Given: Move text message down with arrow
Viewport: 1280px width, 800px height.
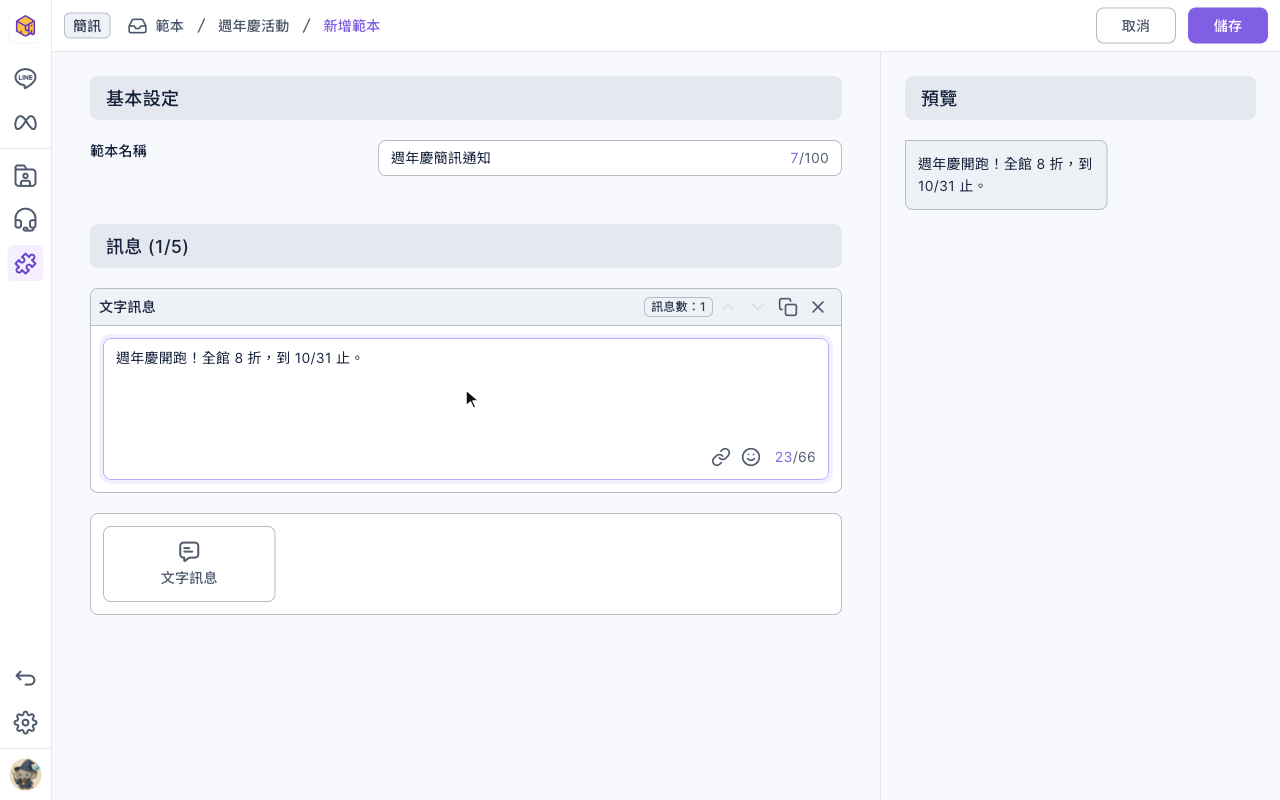Looking at the screenshot, I should 758,307.
